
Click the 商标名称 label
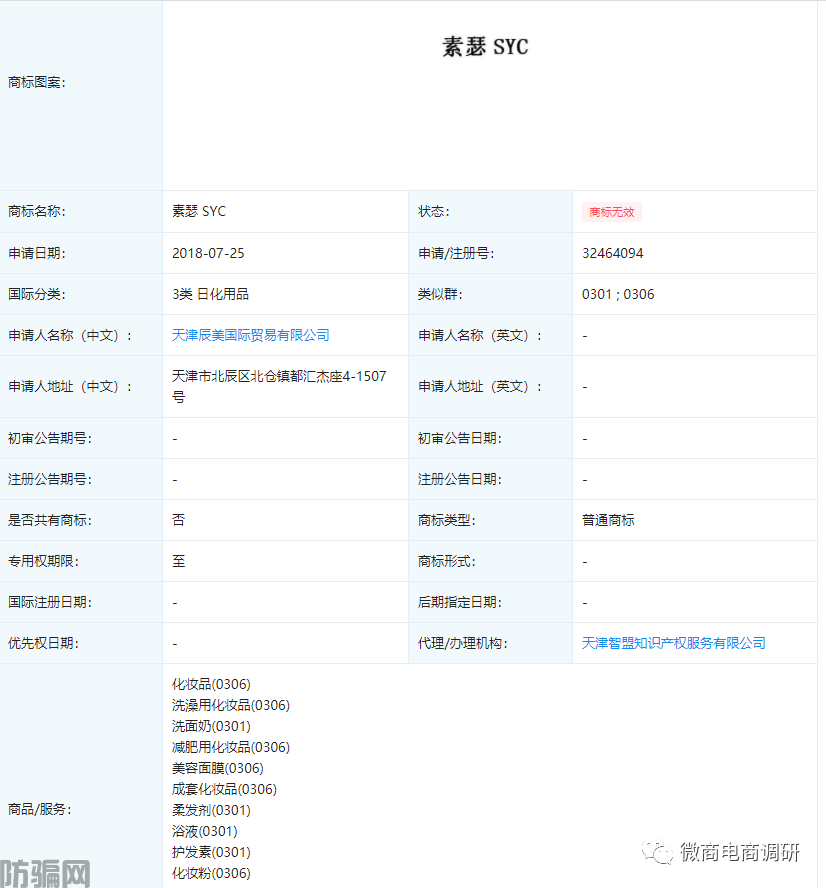(x=37, y=211)
